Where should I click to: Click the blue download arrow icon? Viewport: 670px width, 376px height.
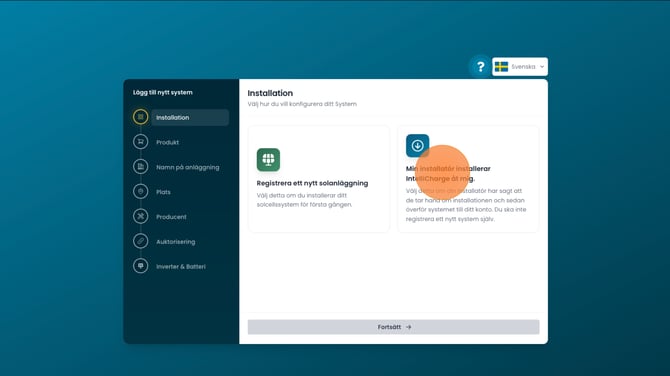point(417,146)
